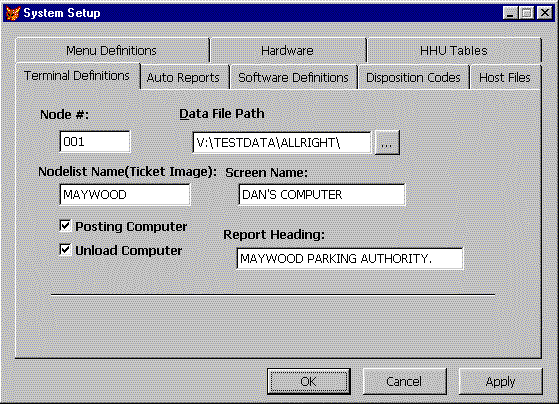Open the Disposition Codes tab
Viewport: 559px width, 404px height.
tap(413, 77)
